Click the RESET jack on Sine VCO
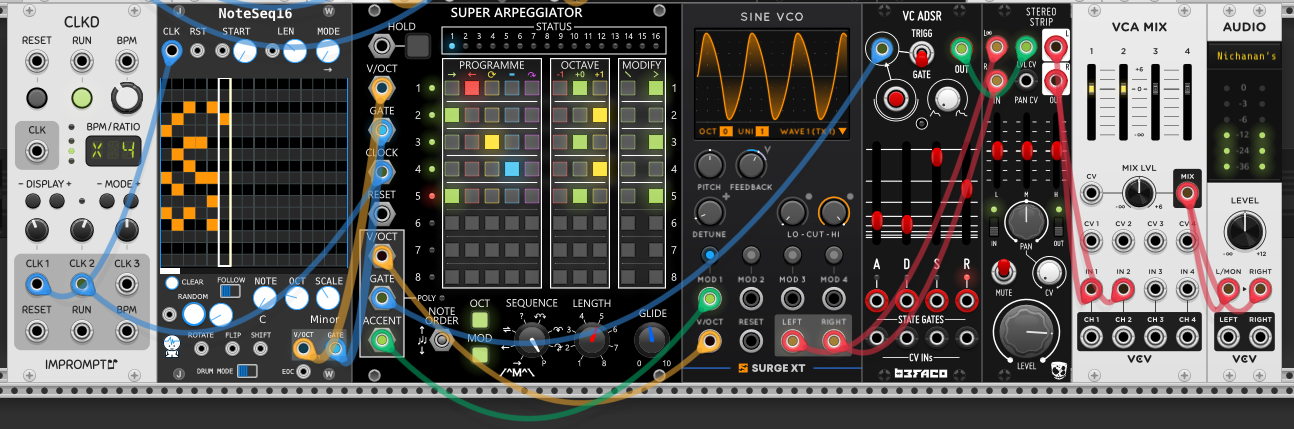Screen dimensions: 1294x429 click(751, 341)
